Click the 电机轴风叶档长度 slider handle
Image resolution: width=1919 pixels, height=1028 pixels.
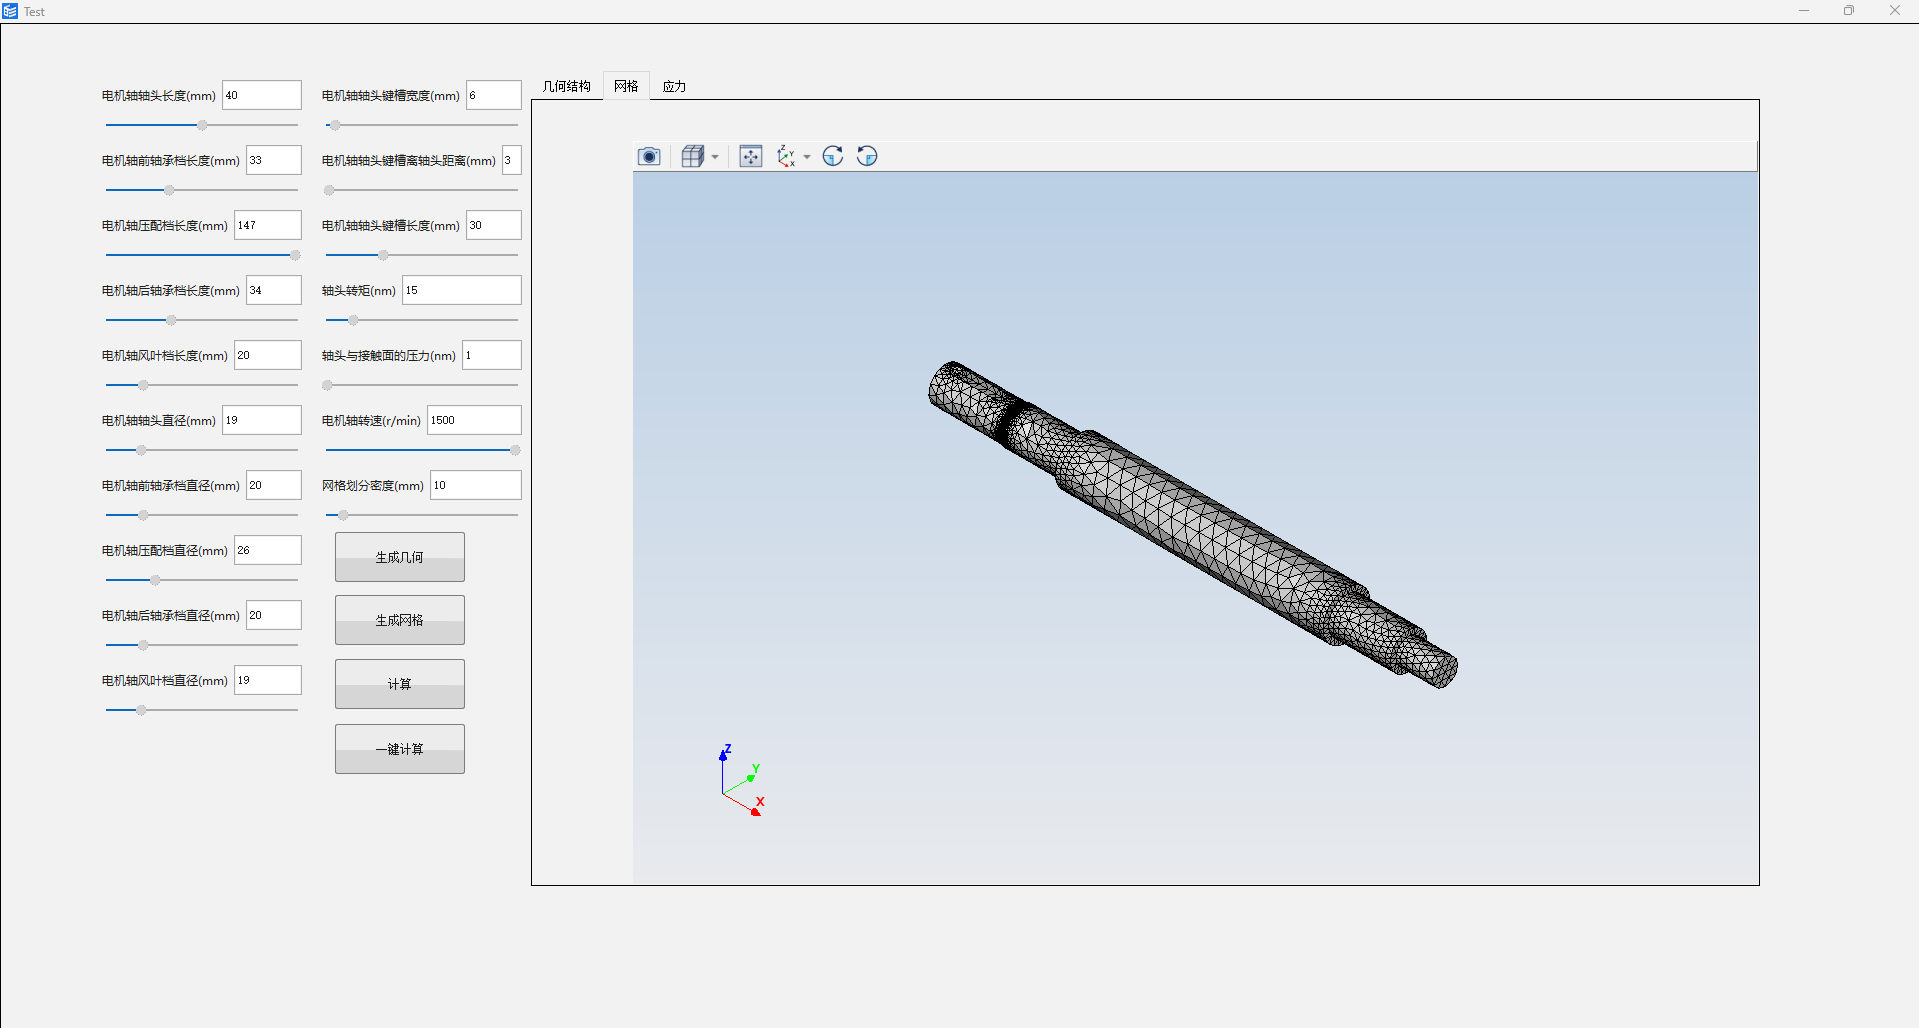click(x=143, y=385)
